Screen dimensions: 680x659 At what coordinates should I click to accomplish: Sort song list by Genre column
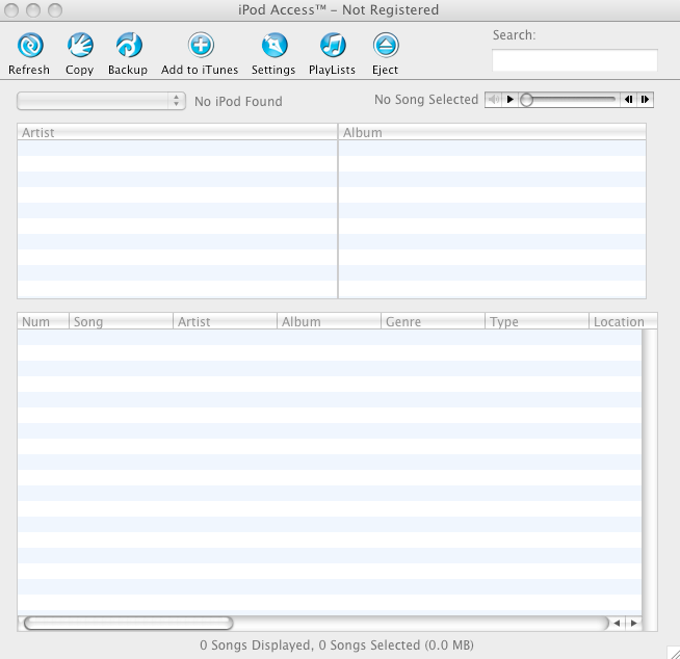[433, 321]
